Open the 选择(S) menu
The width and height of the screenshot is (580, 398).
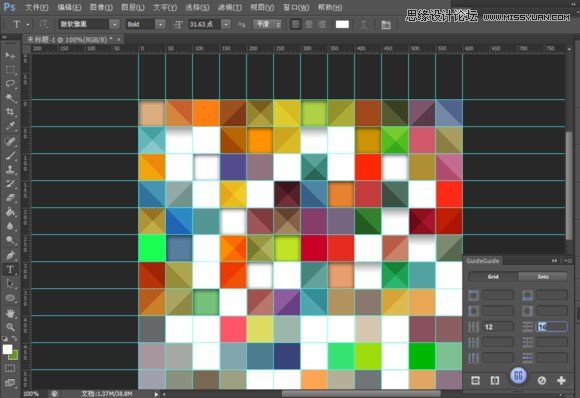tap(197, 7)
